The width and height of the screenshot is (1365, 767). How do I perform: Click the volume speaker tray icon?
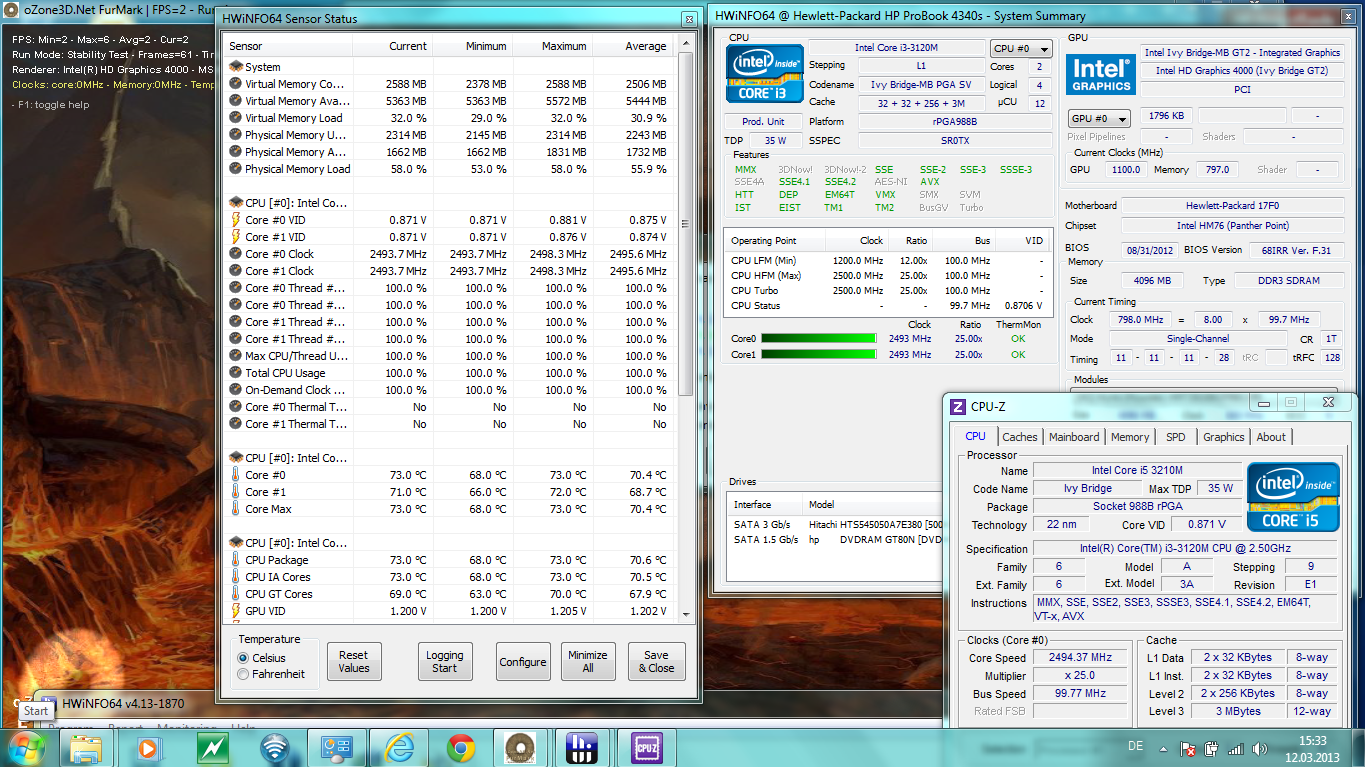click(1258, 748)
